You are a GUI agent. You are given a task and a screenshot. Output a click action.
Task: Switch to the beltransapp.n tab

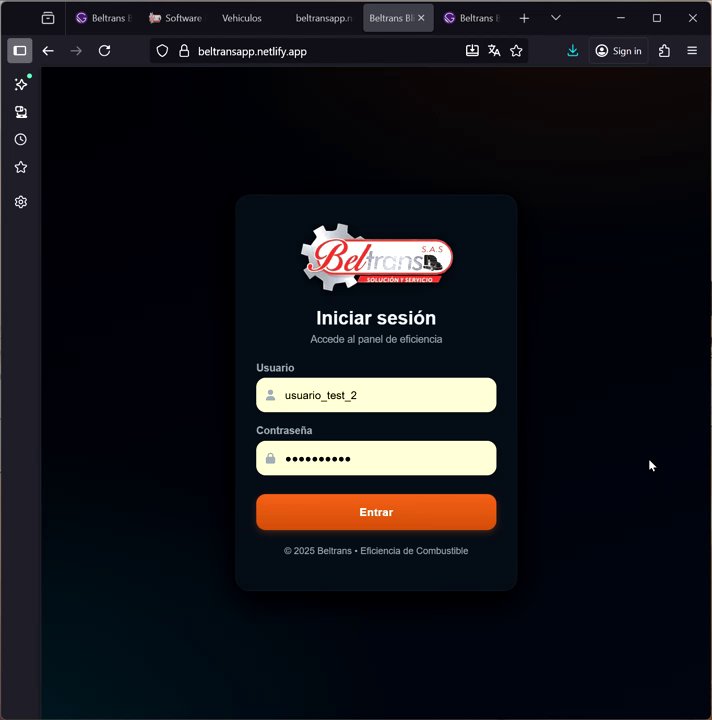tap(324, 18)
